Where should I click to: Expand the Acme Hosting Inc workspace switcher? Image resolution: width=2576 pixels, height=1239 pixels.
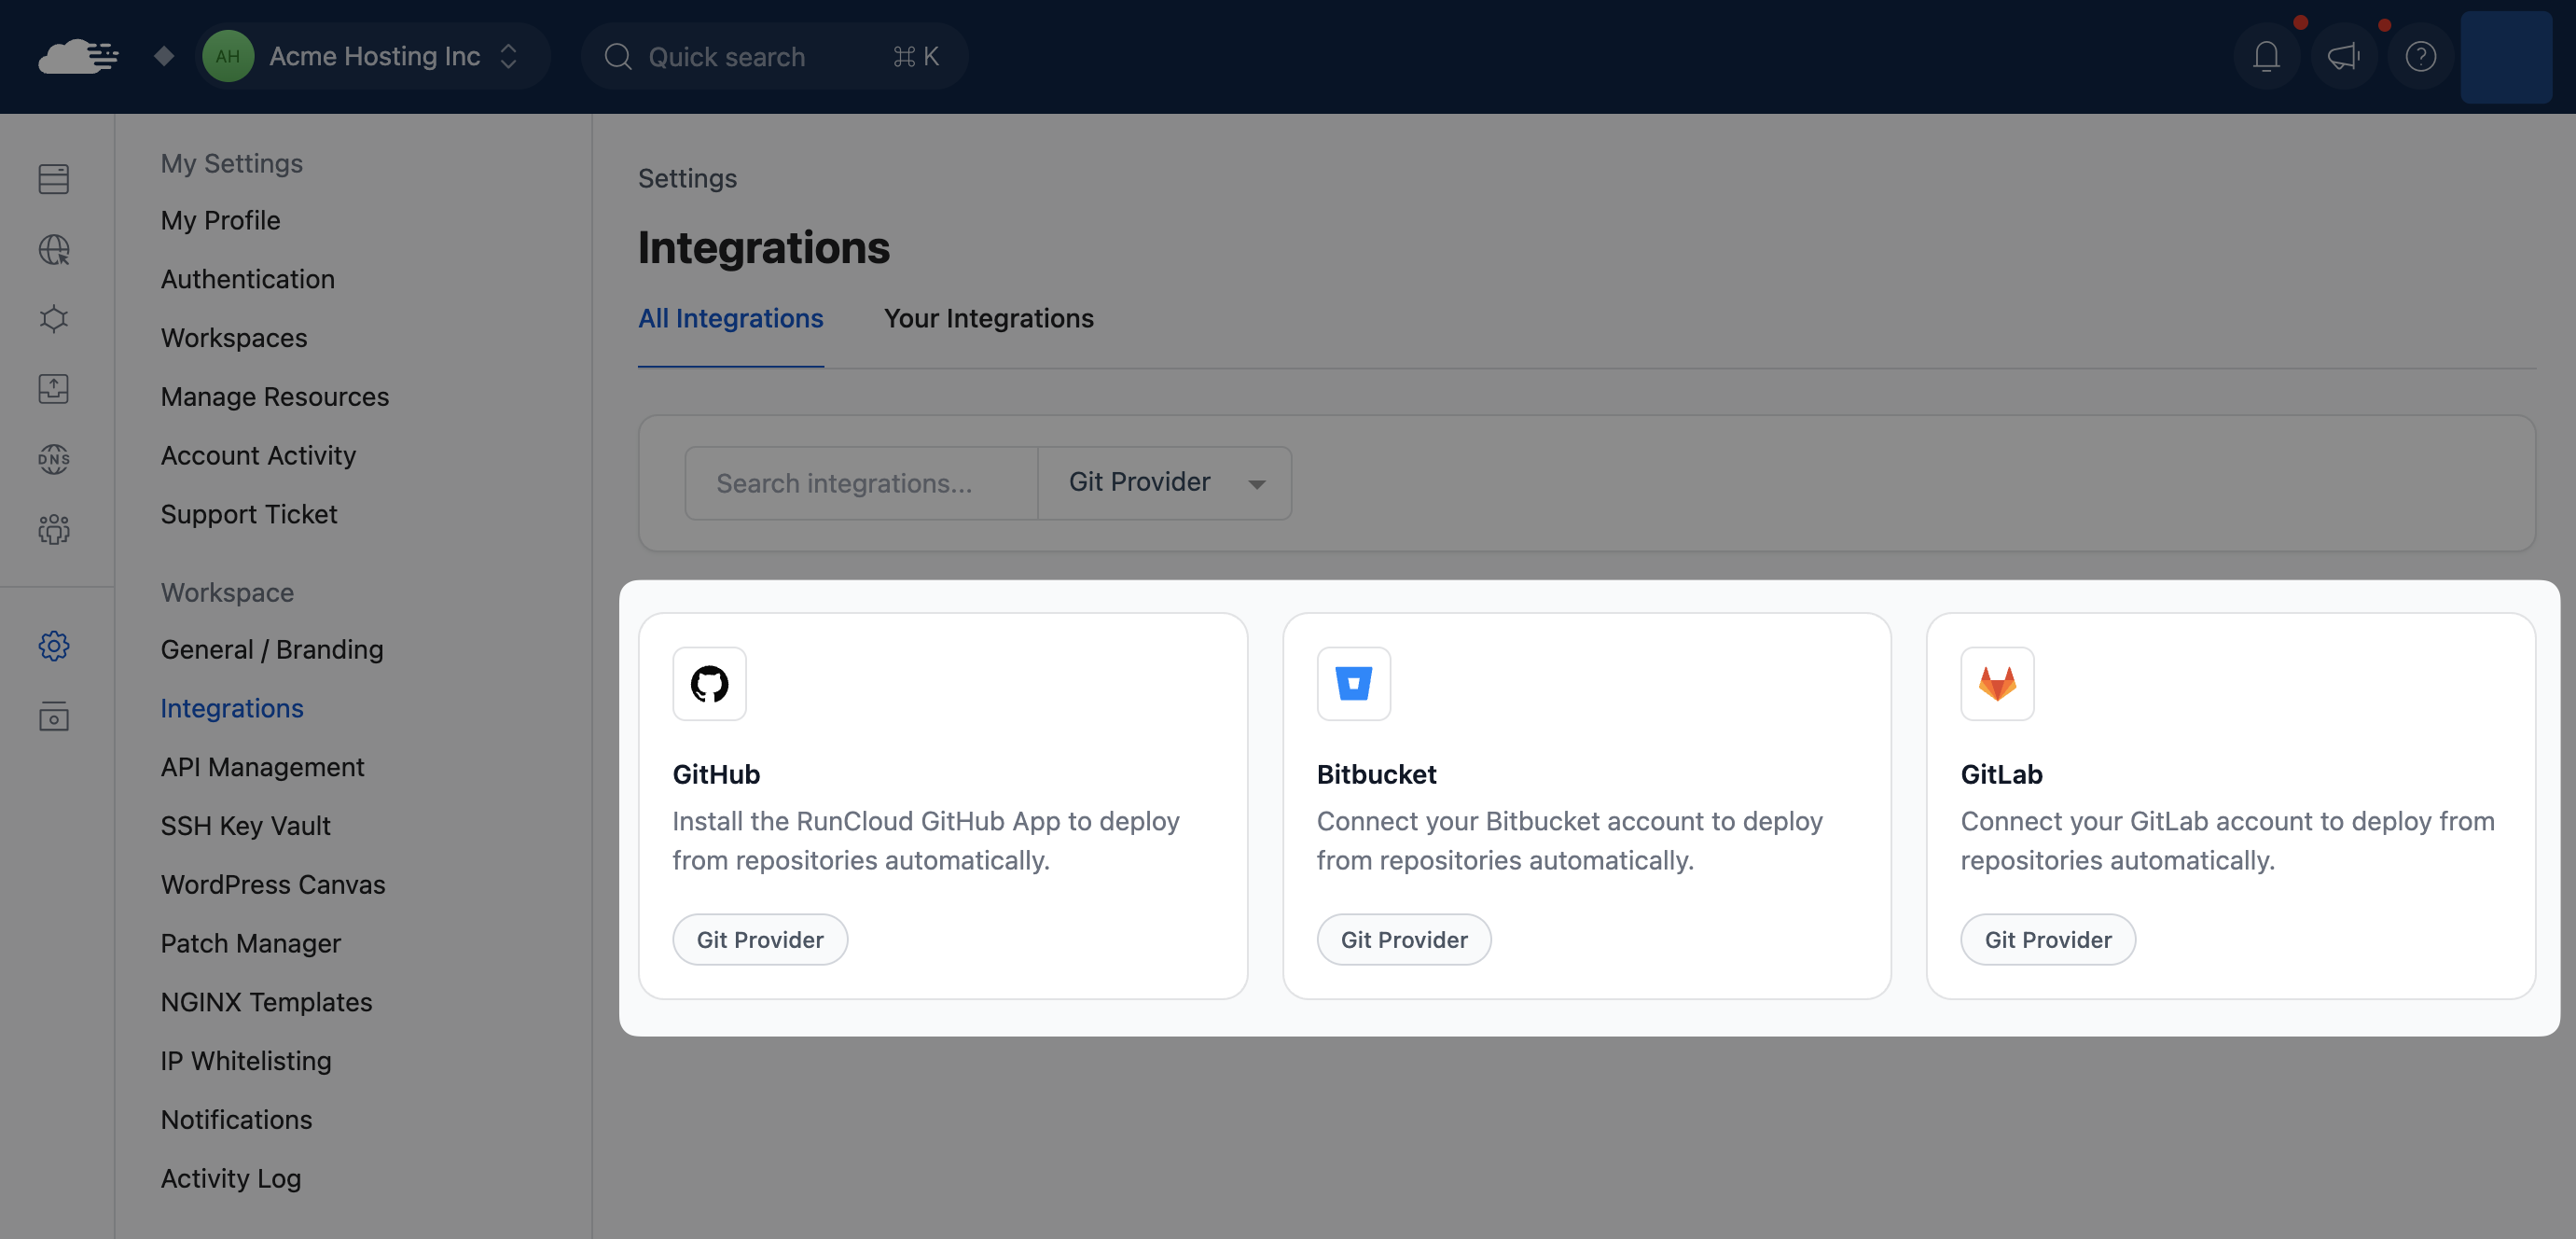(x=372, y=57)
